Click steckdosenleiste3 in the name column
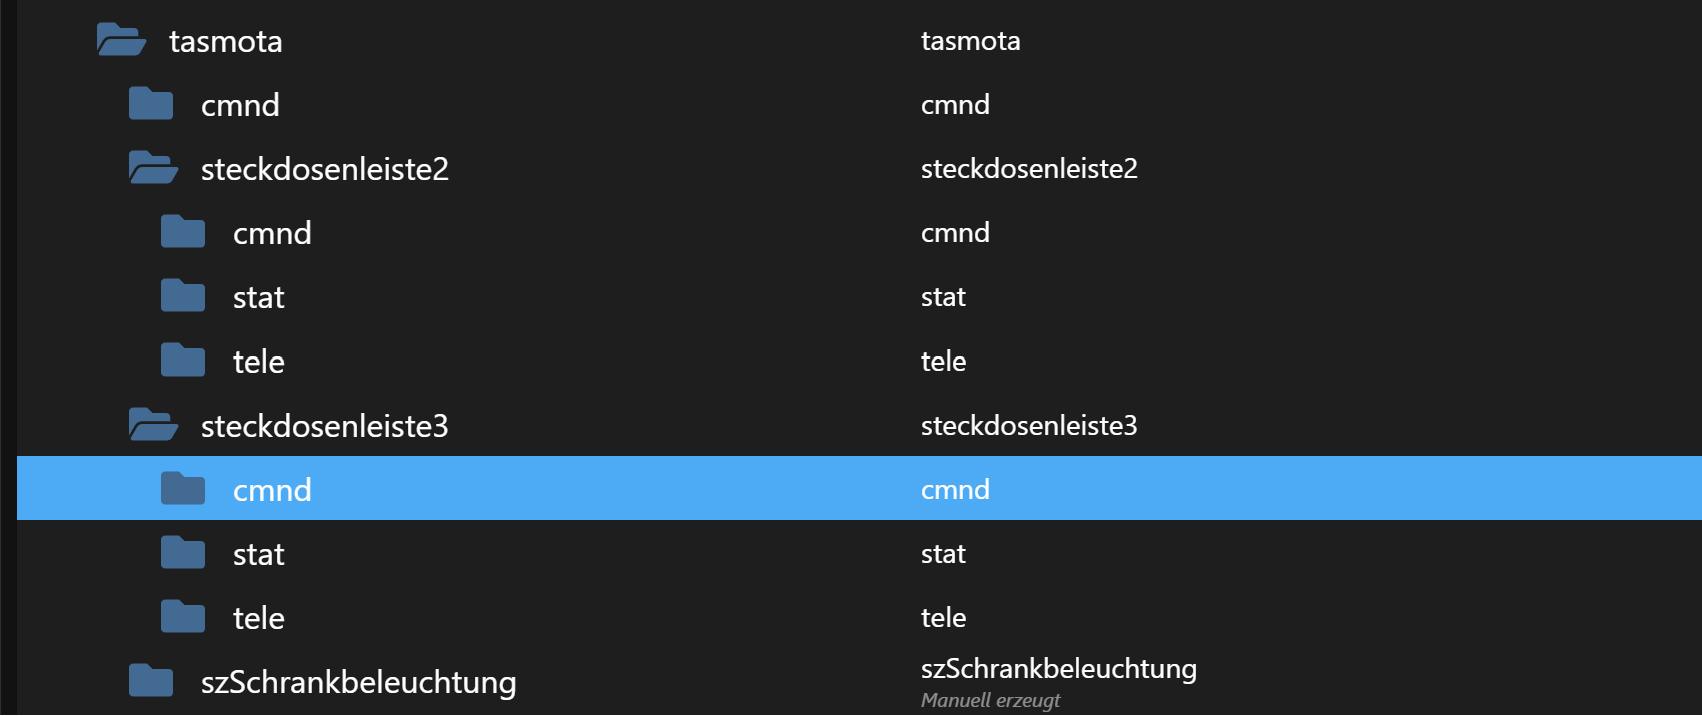The width and height of the screenshot is (1702, 716). (x=1029, y=425)
